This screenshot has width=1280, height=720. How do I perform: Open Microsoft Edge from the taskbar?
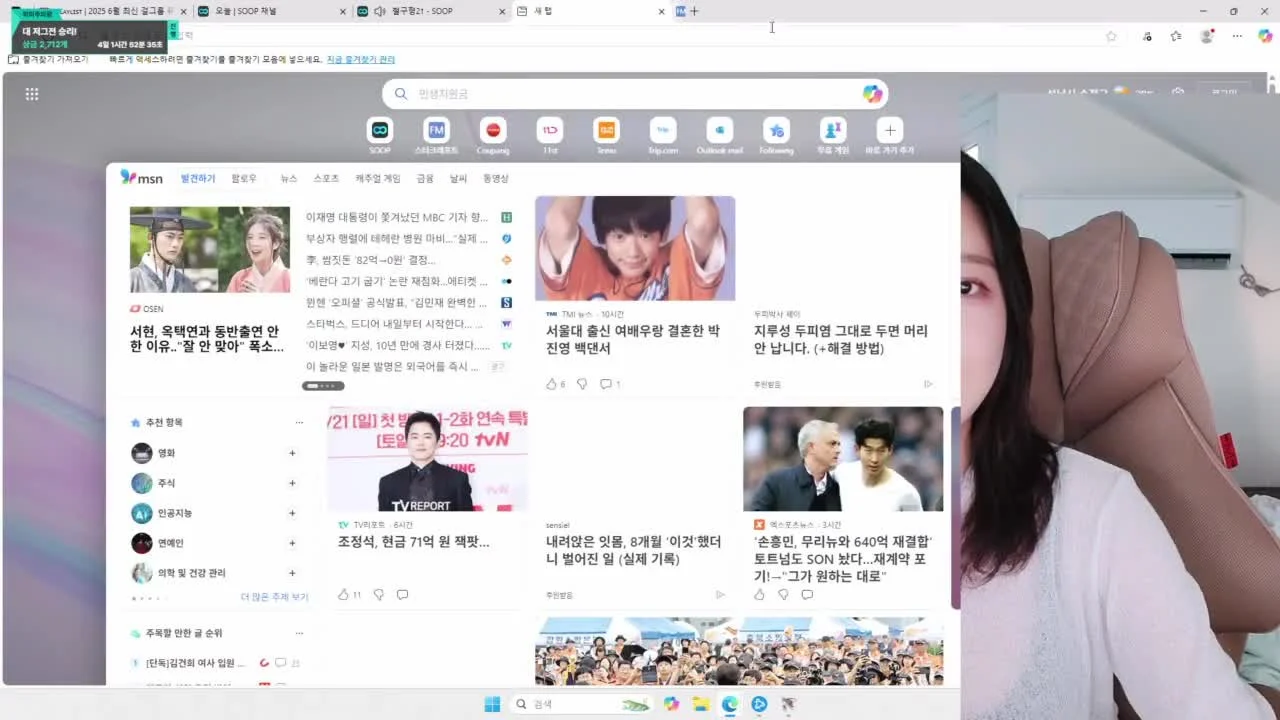click(x=730, y=704)
